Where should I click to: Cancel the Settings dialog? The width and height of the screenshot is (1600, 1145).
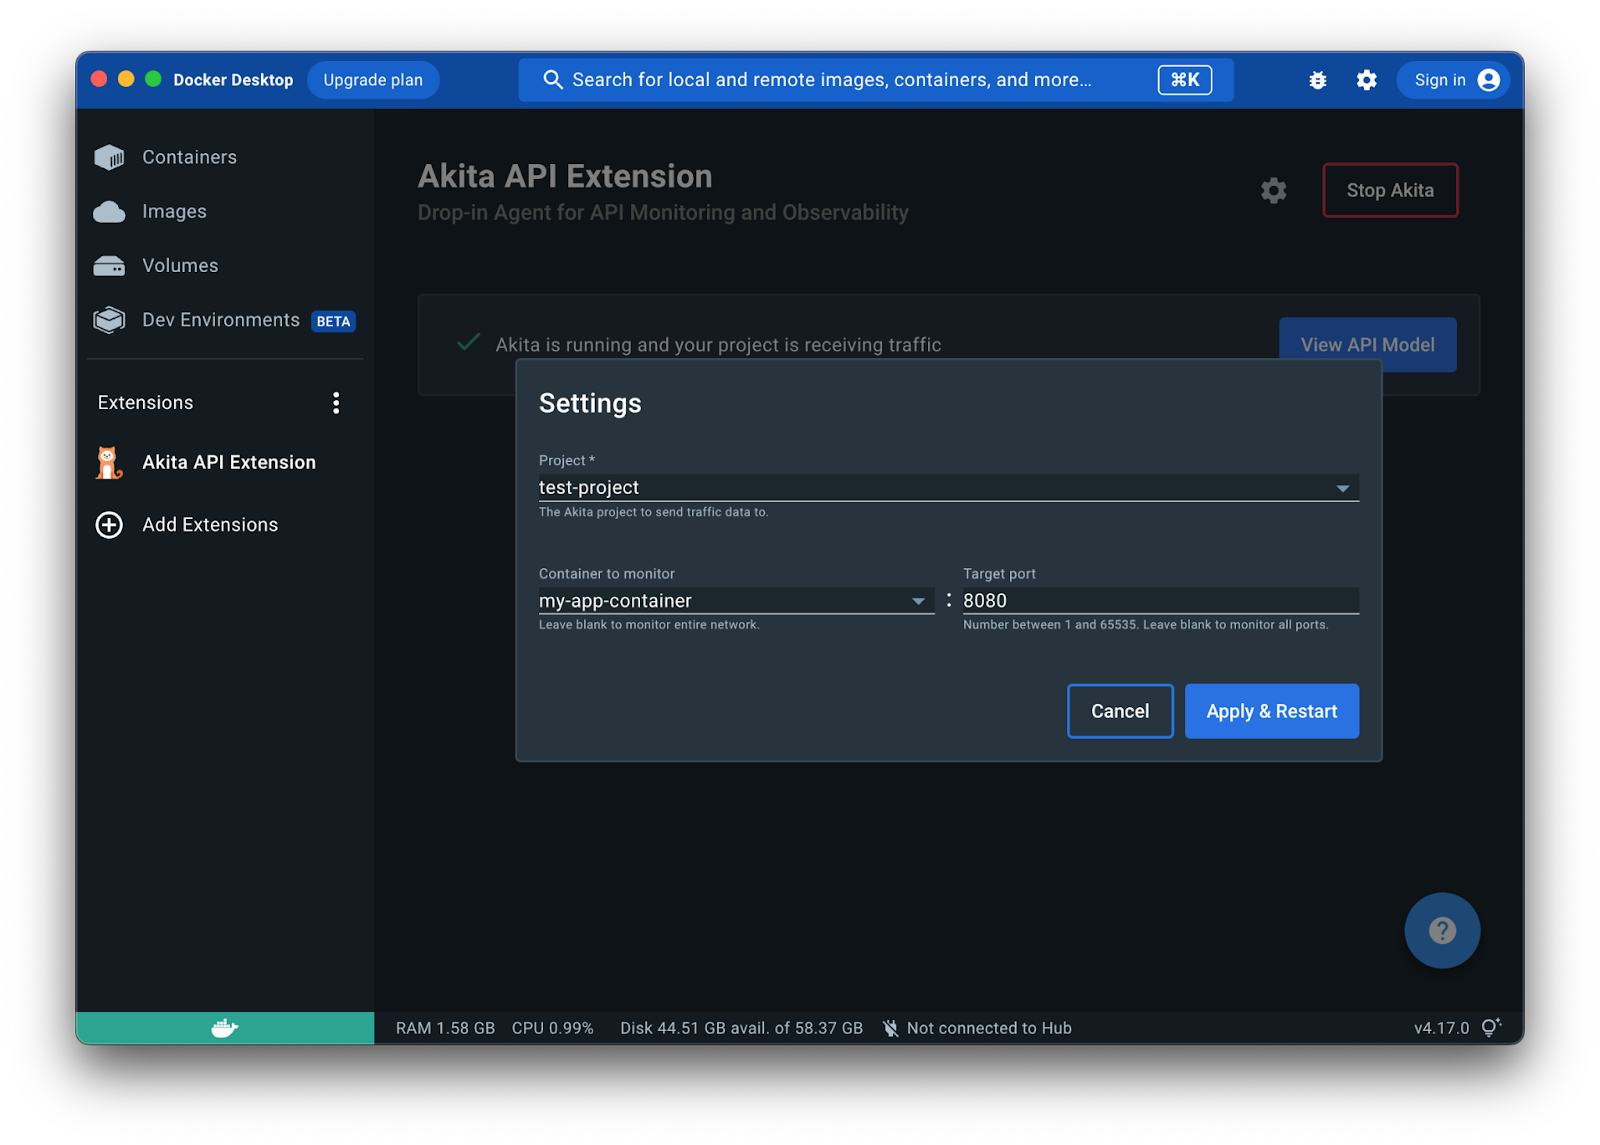point(1120,711)
